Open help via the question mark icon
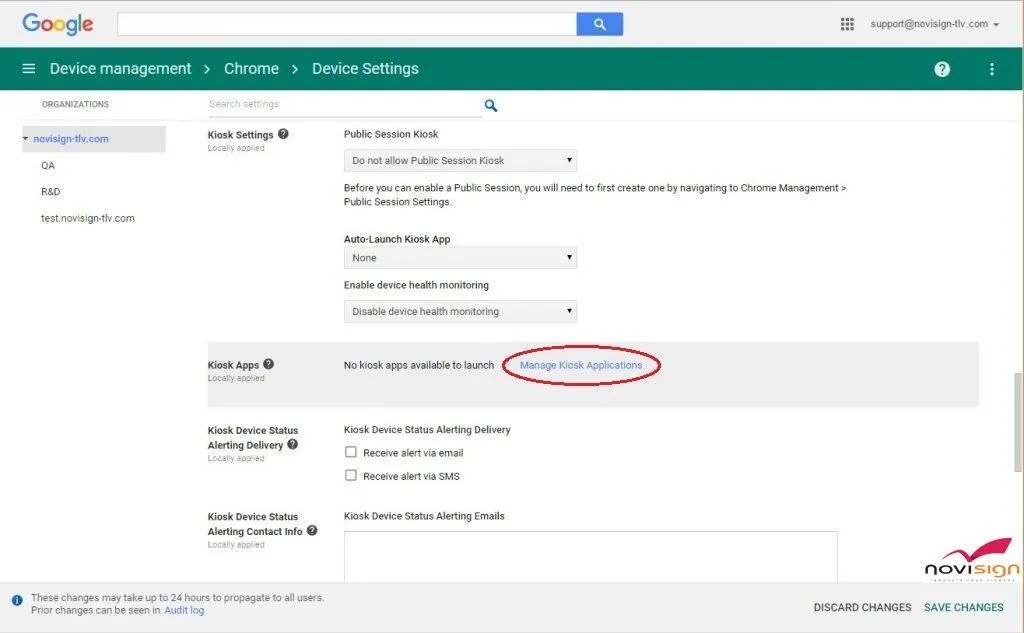The height and width of the screenshot is (633, 1024). (941, 68)
